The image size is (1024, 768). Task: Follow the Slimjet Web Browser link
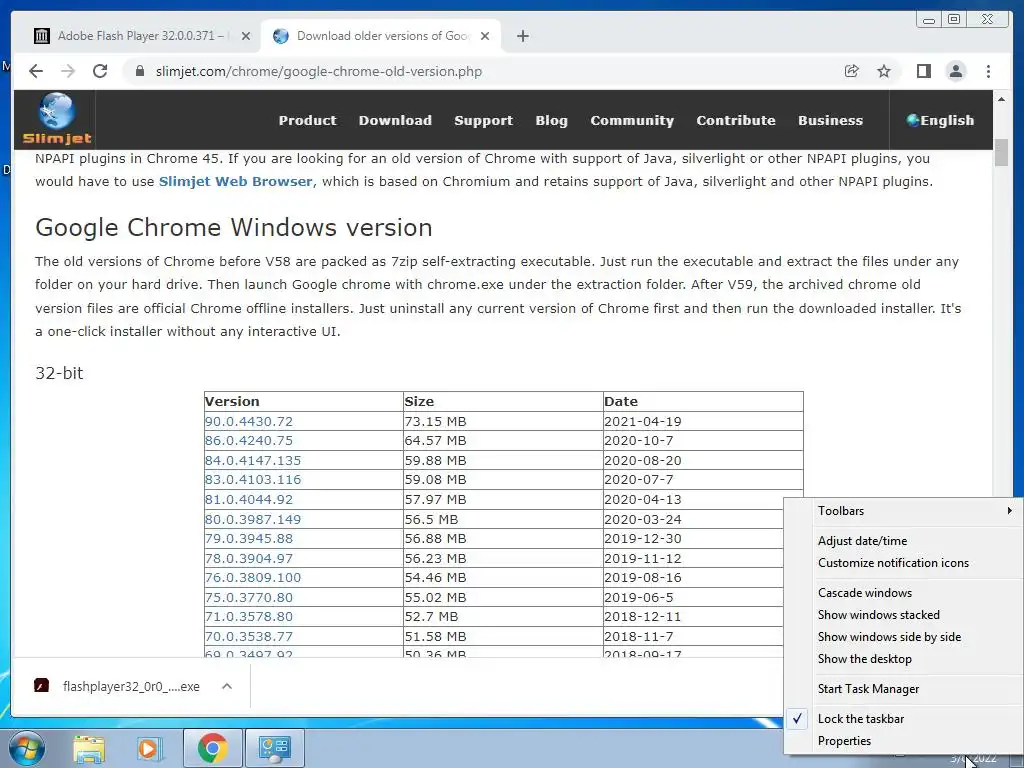pyautogui.click(x=238, y=182)
